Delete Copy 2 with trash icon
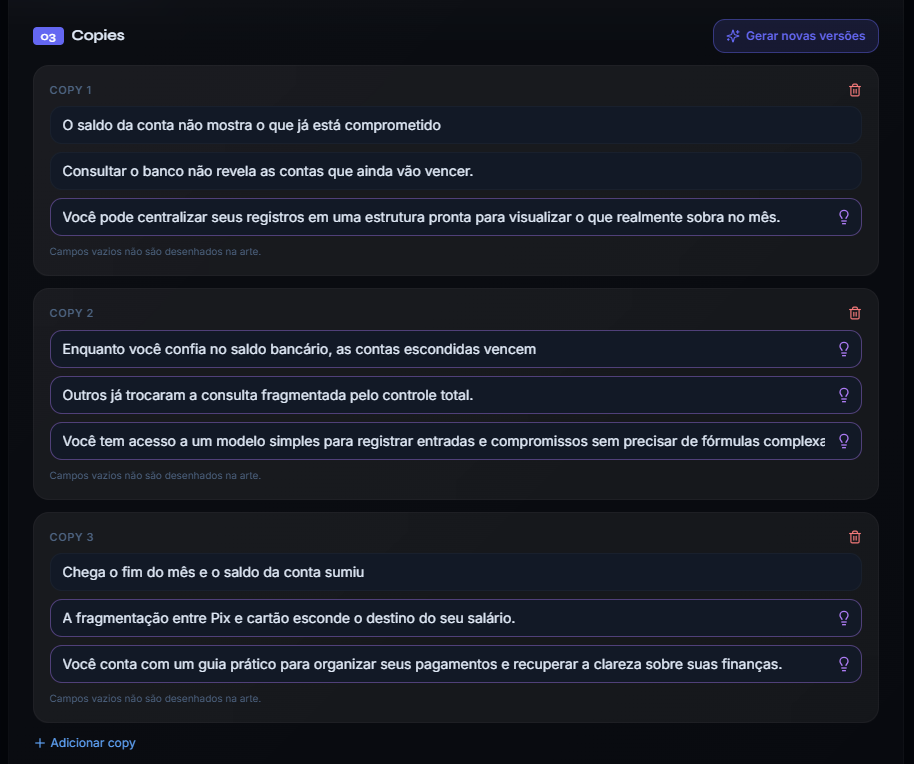Screen dimensions: 914x764 coord(855,314)
